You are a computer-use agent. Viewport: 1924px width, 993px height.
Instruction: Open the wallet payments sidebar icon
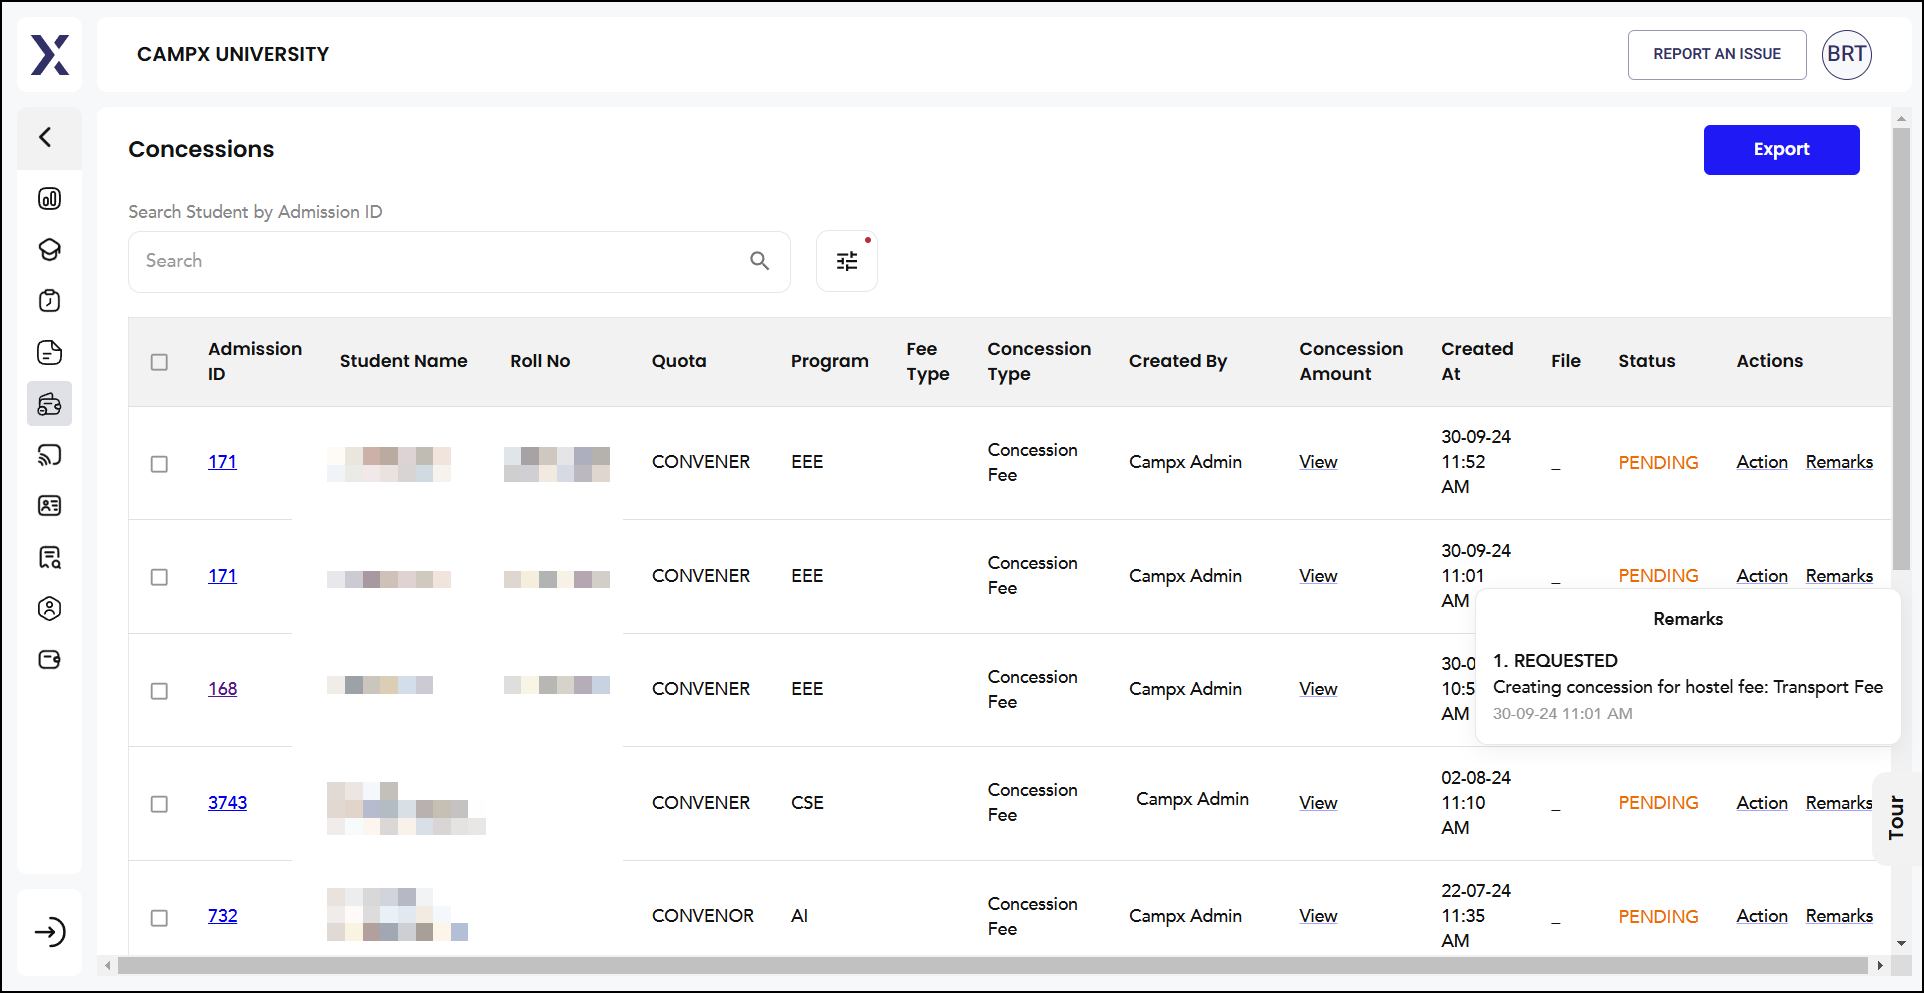[x=50, y=659]
